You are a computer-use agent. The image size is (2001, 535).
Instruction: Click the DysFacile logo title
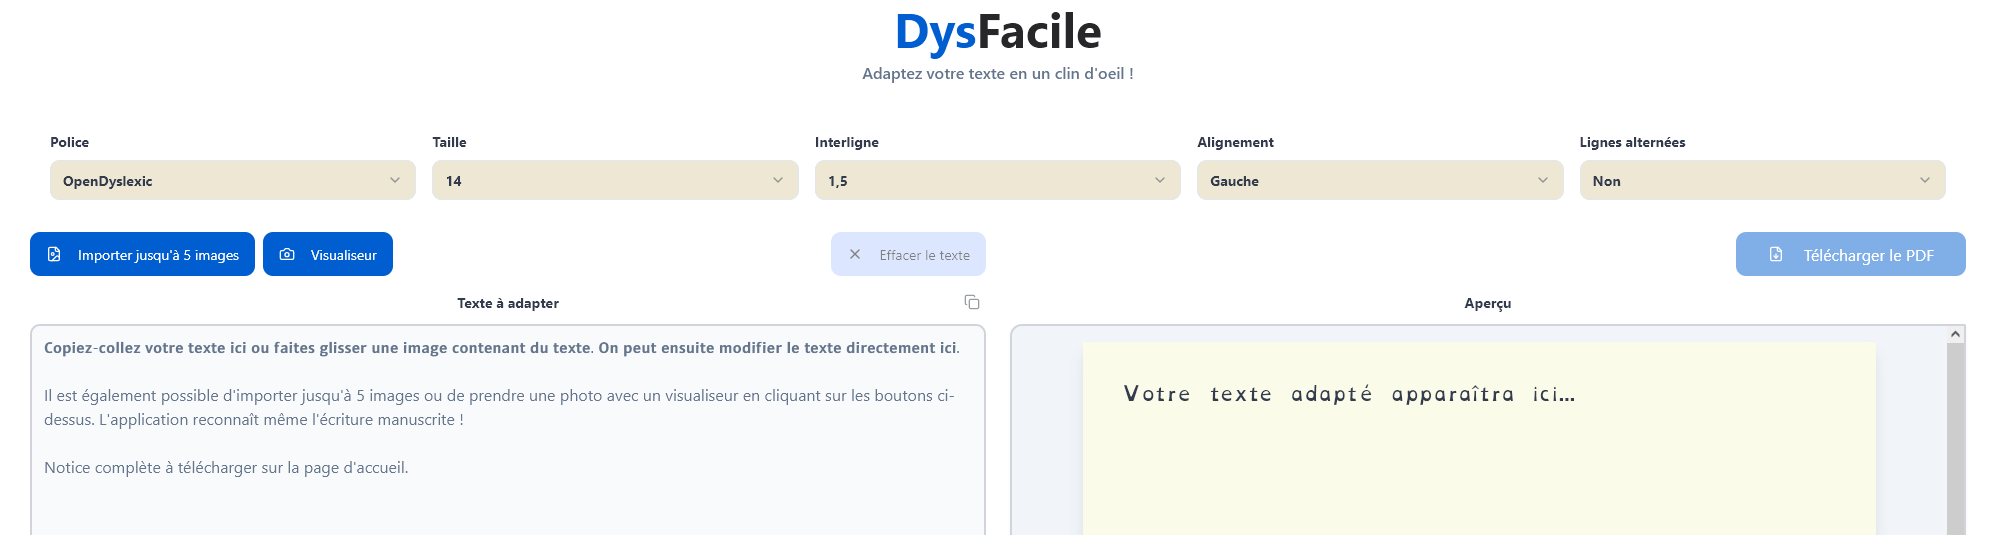(x=997, y=32)
